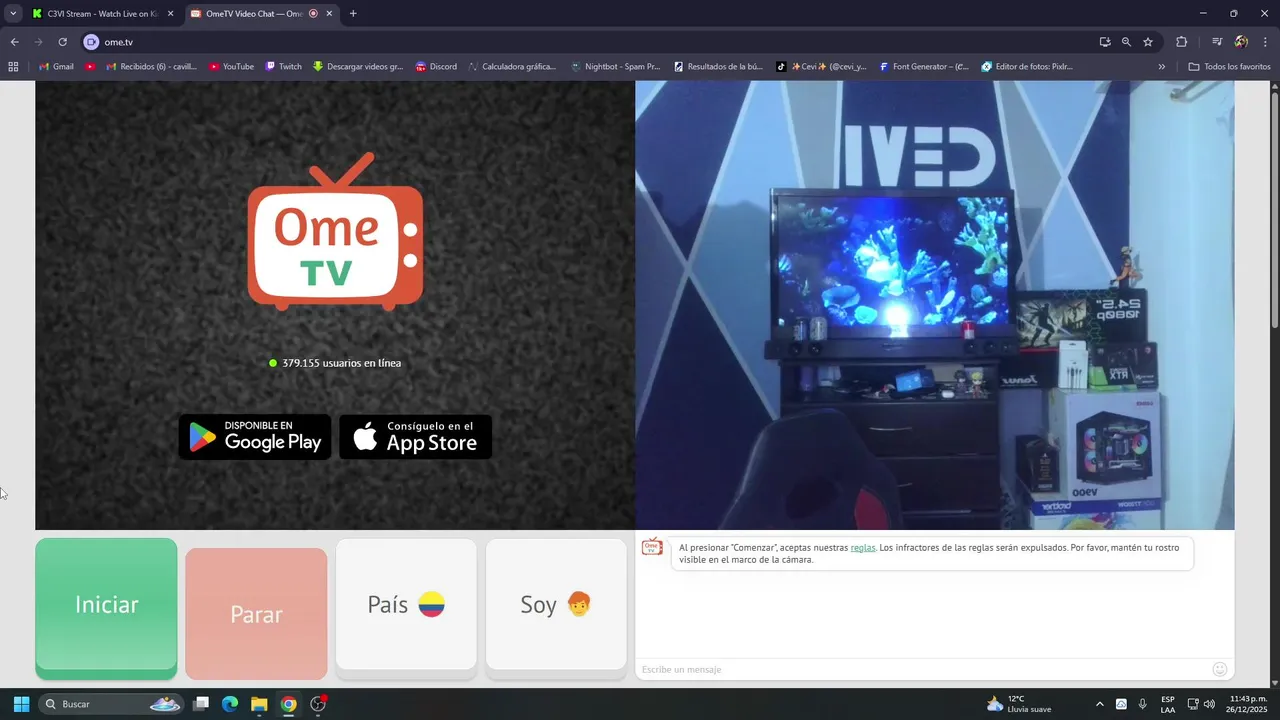
Task: Click the microphone tray icon
Action: point(1142,704)
